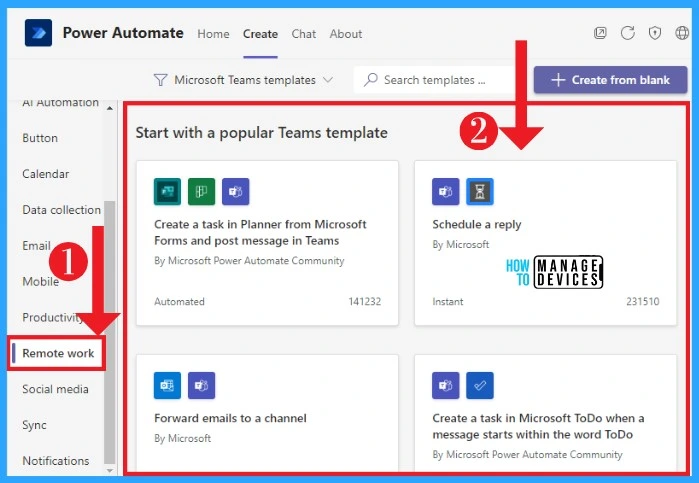699x483 pixels.
Task: Select the Productivity category
Action: point(53,318)
